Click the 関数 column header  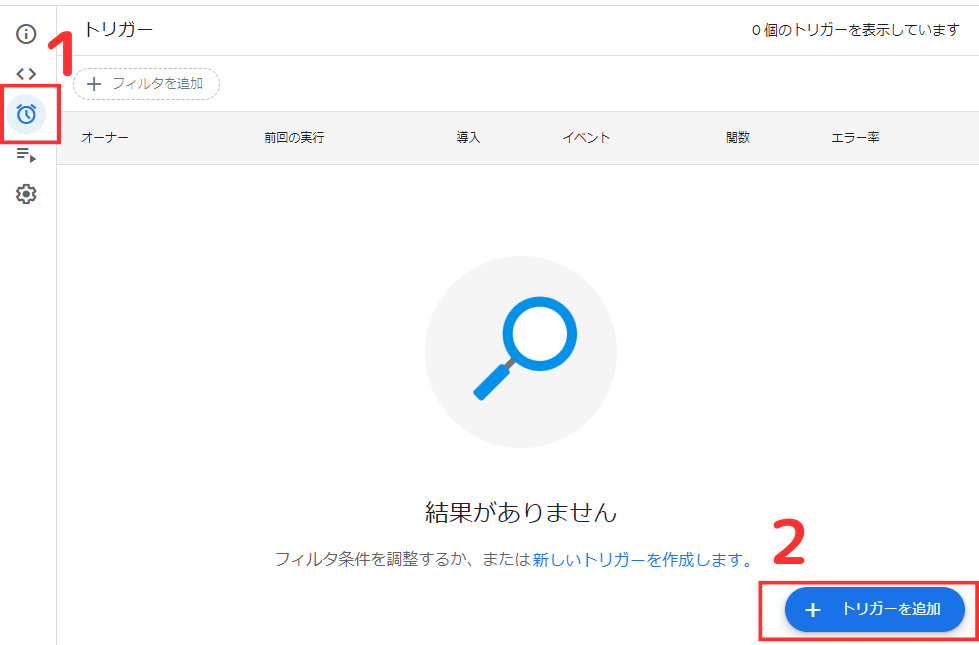[x=737, y=137]
